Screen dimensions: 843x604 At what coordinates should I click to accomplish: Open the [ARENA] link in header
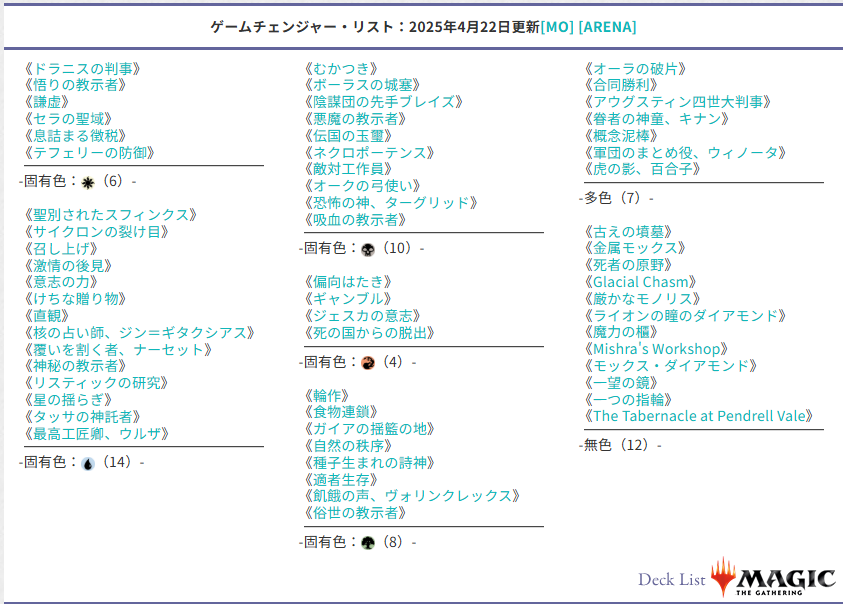pos(608,27)
